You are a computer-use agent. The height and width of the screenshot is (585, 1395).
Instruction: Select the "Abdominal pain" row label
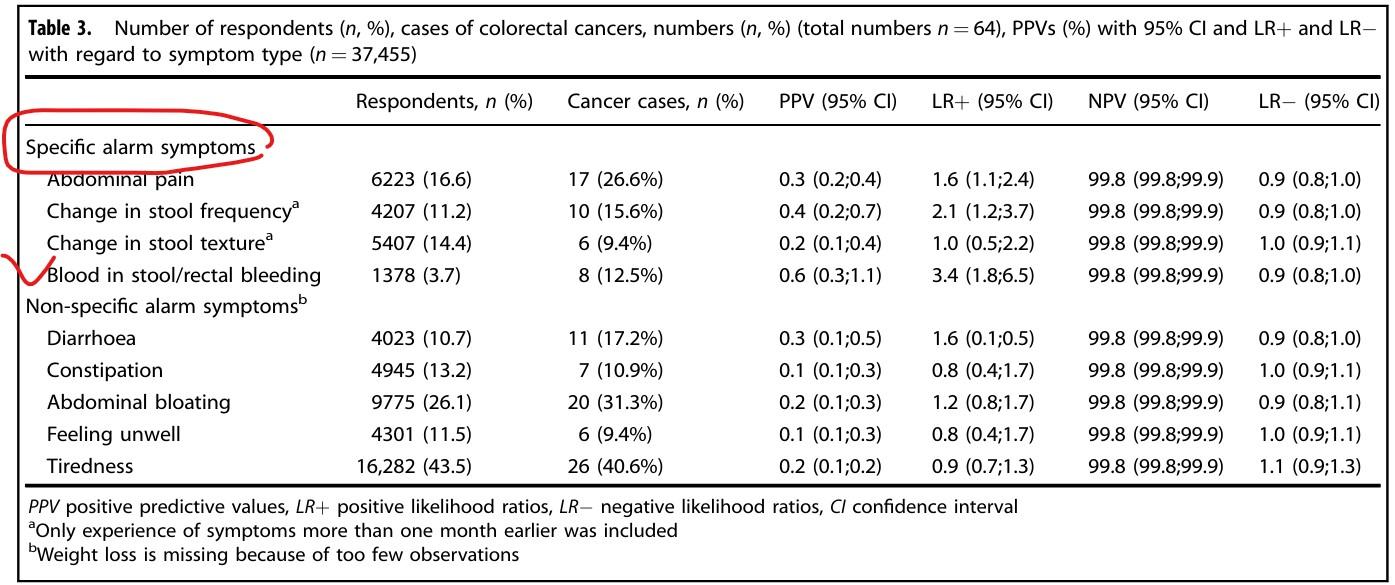point(121,180)
